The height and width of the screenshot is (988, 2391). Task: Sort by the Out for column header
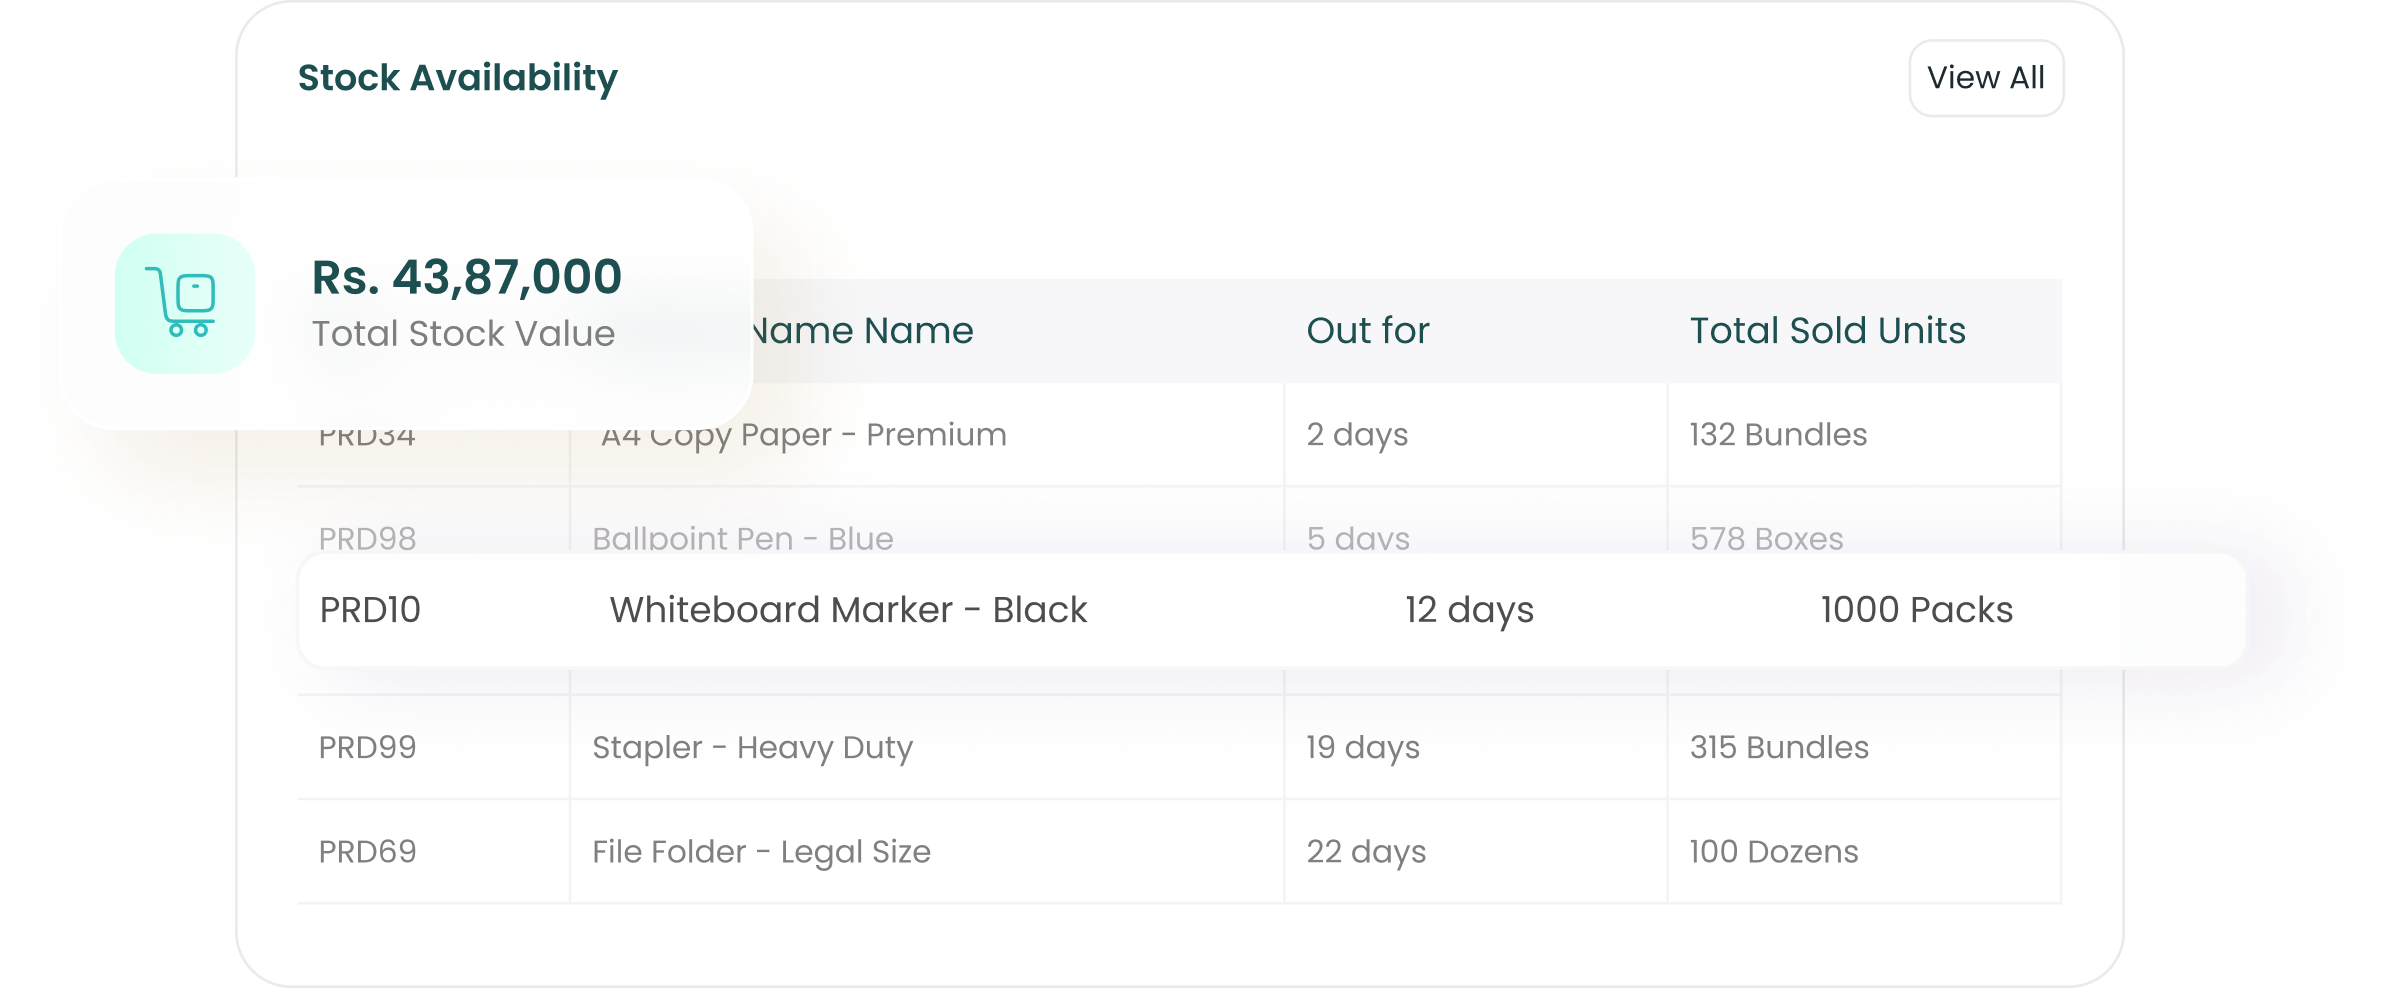coord(1367,331)
